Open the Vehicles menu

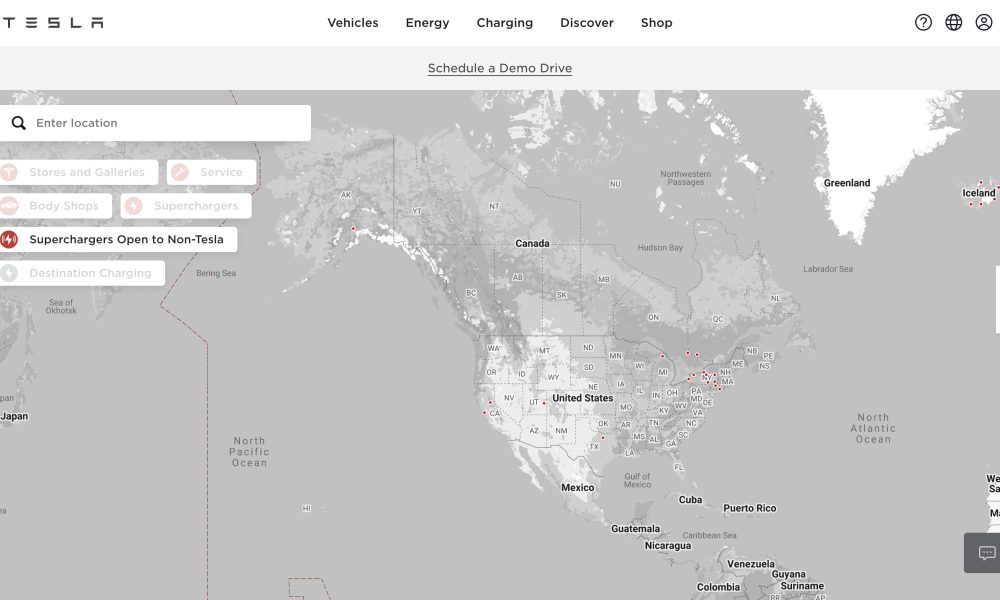[353, 23]
